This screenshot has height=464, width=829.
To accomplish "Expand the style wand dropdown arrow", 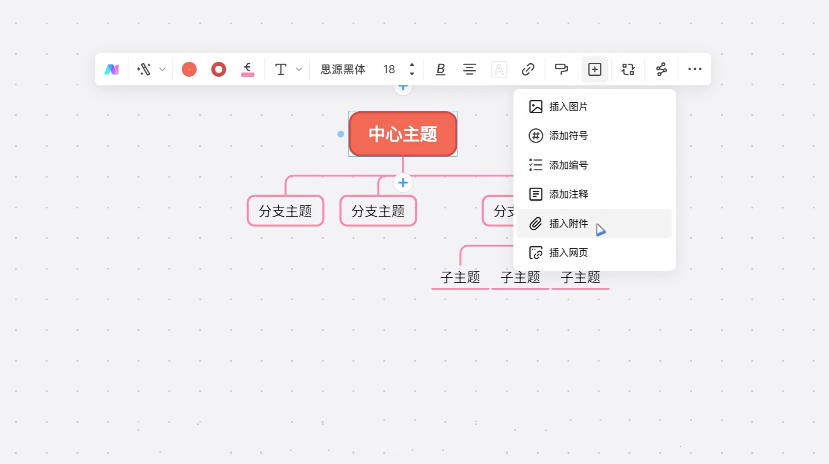I will [x=162, y=69].
